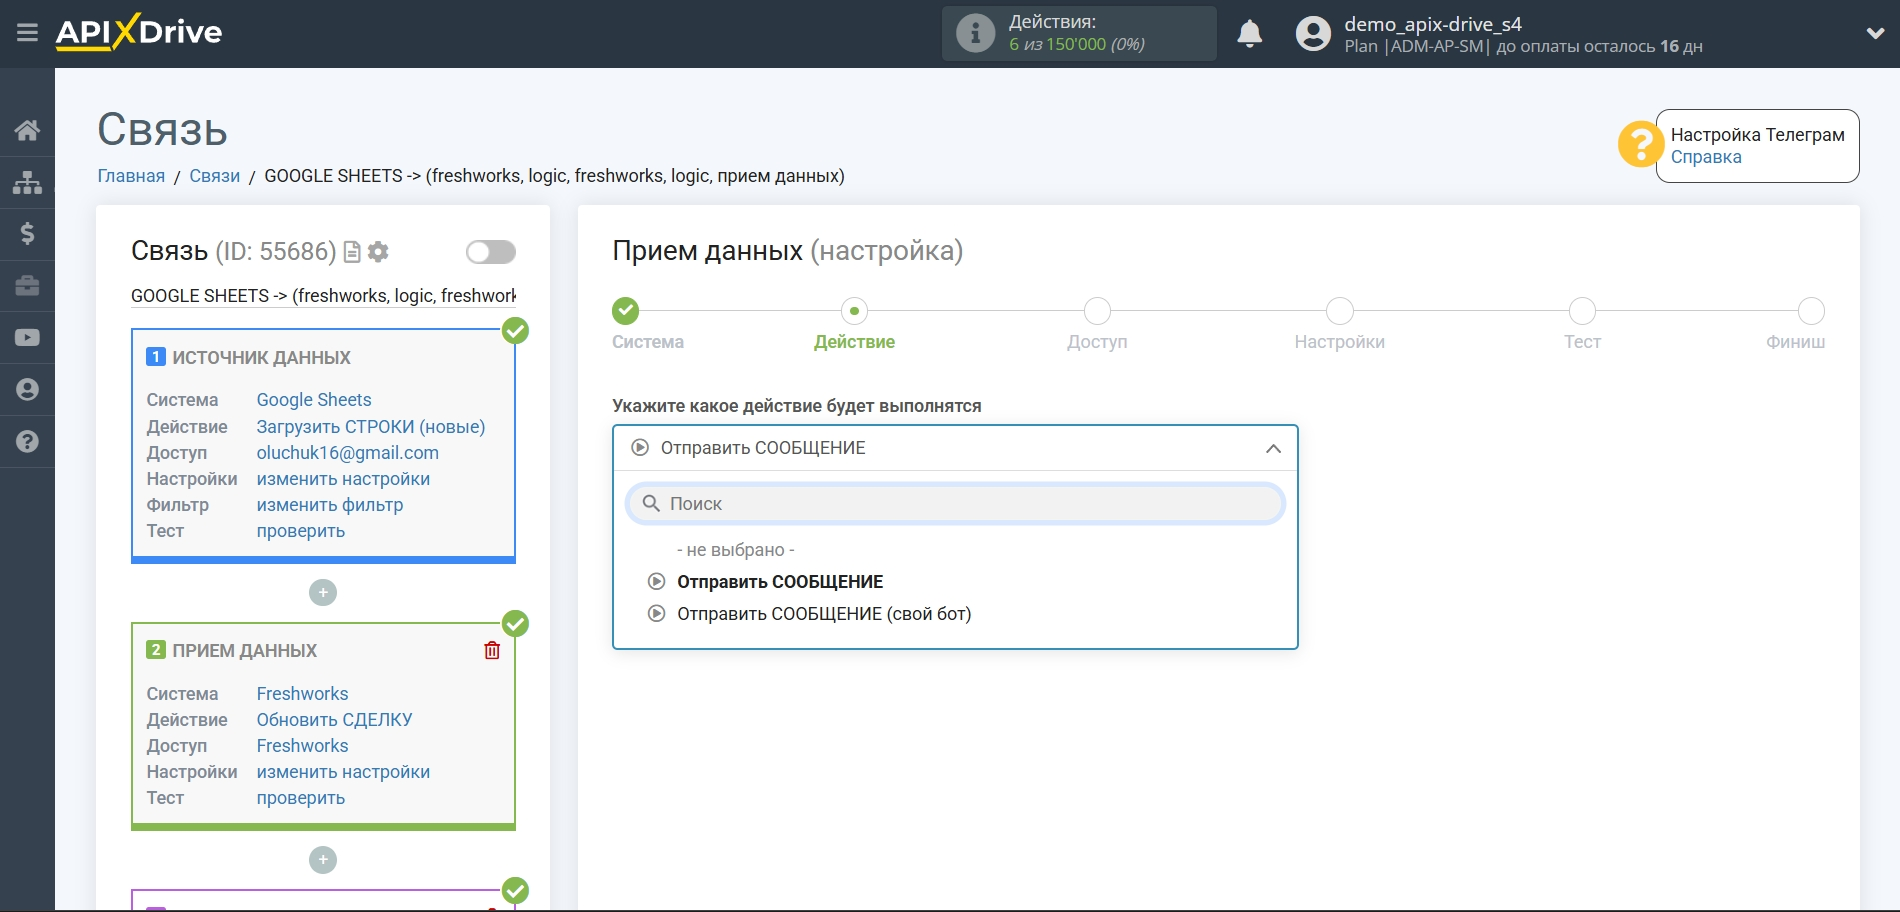The height and width of the screenshot is (912, 1900).
Task: Open the video tutorials YouTube icon
Action: 27,338
